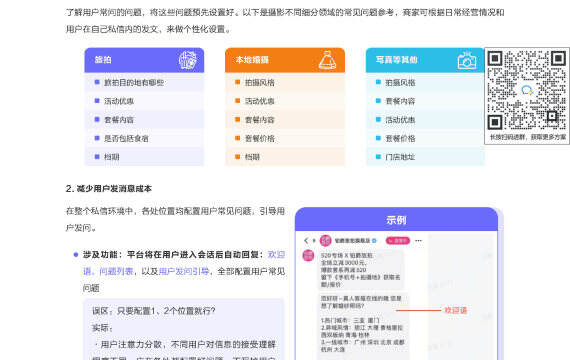Screen dimensions: 570x360
Task: Click the suitcase icon on 旅拍 card
Action: pyautogui.click(x=188, y=60)
